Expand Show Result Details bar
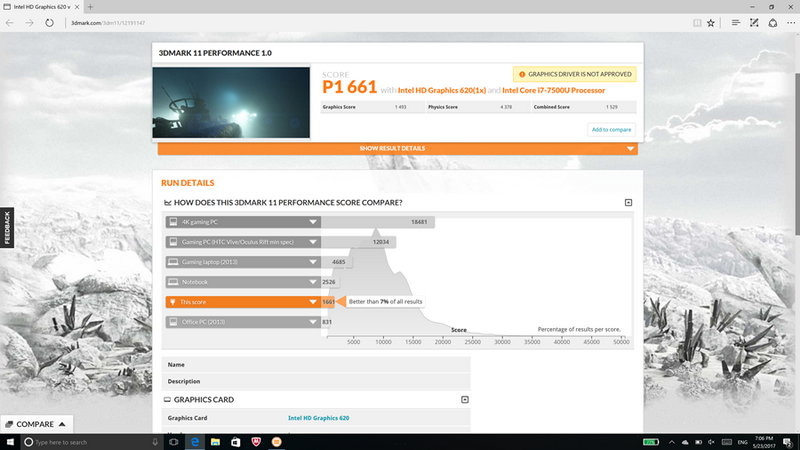 [397, 148]
